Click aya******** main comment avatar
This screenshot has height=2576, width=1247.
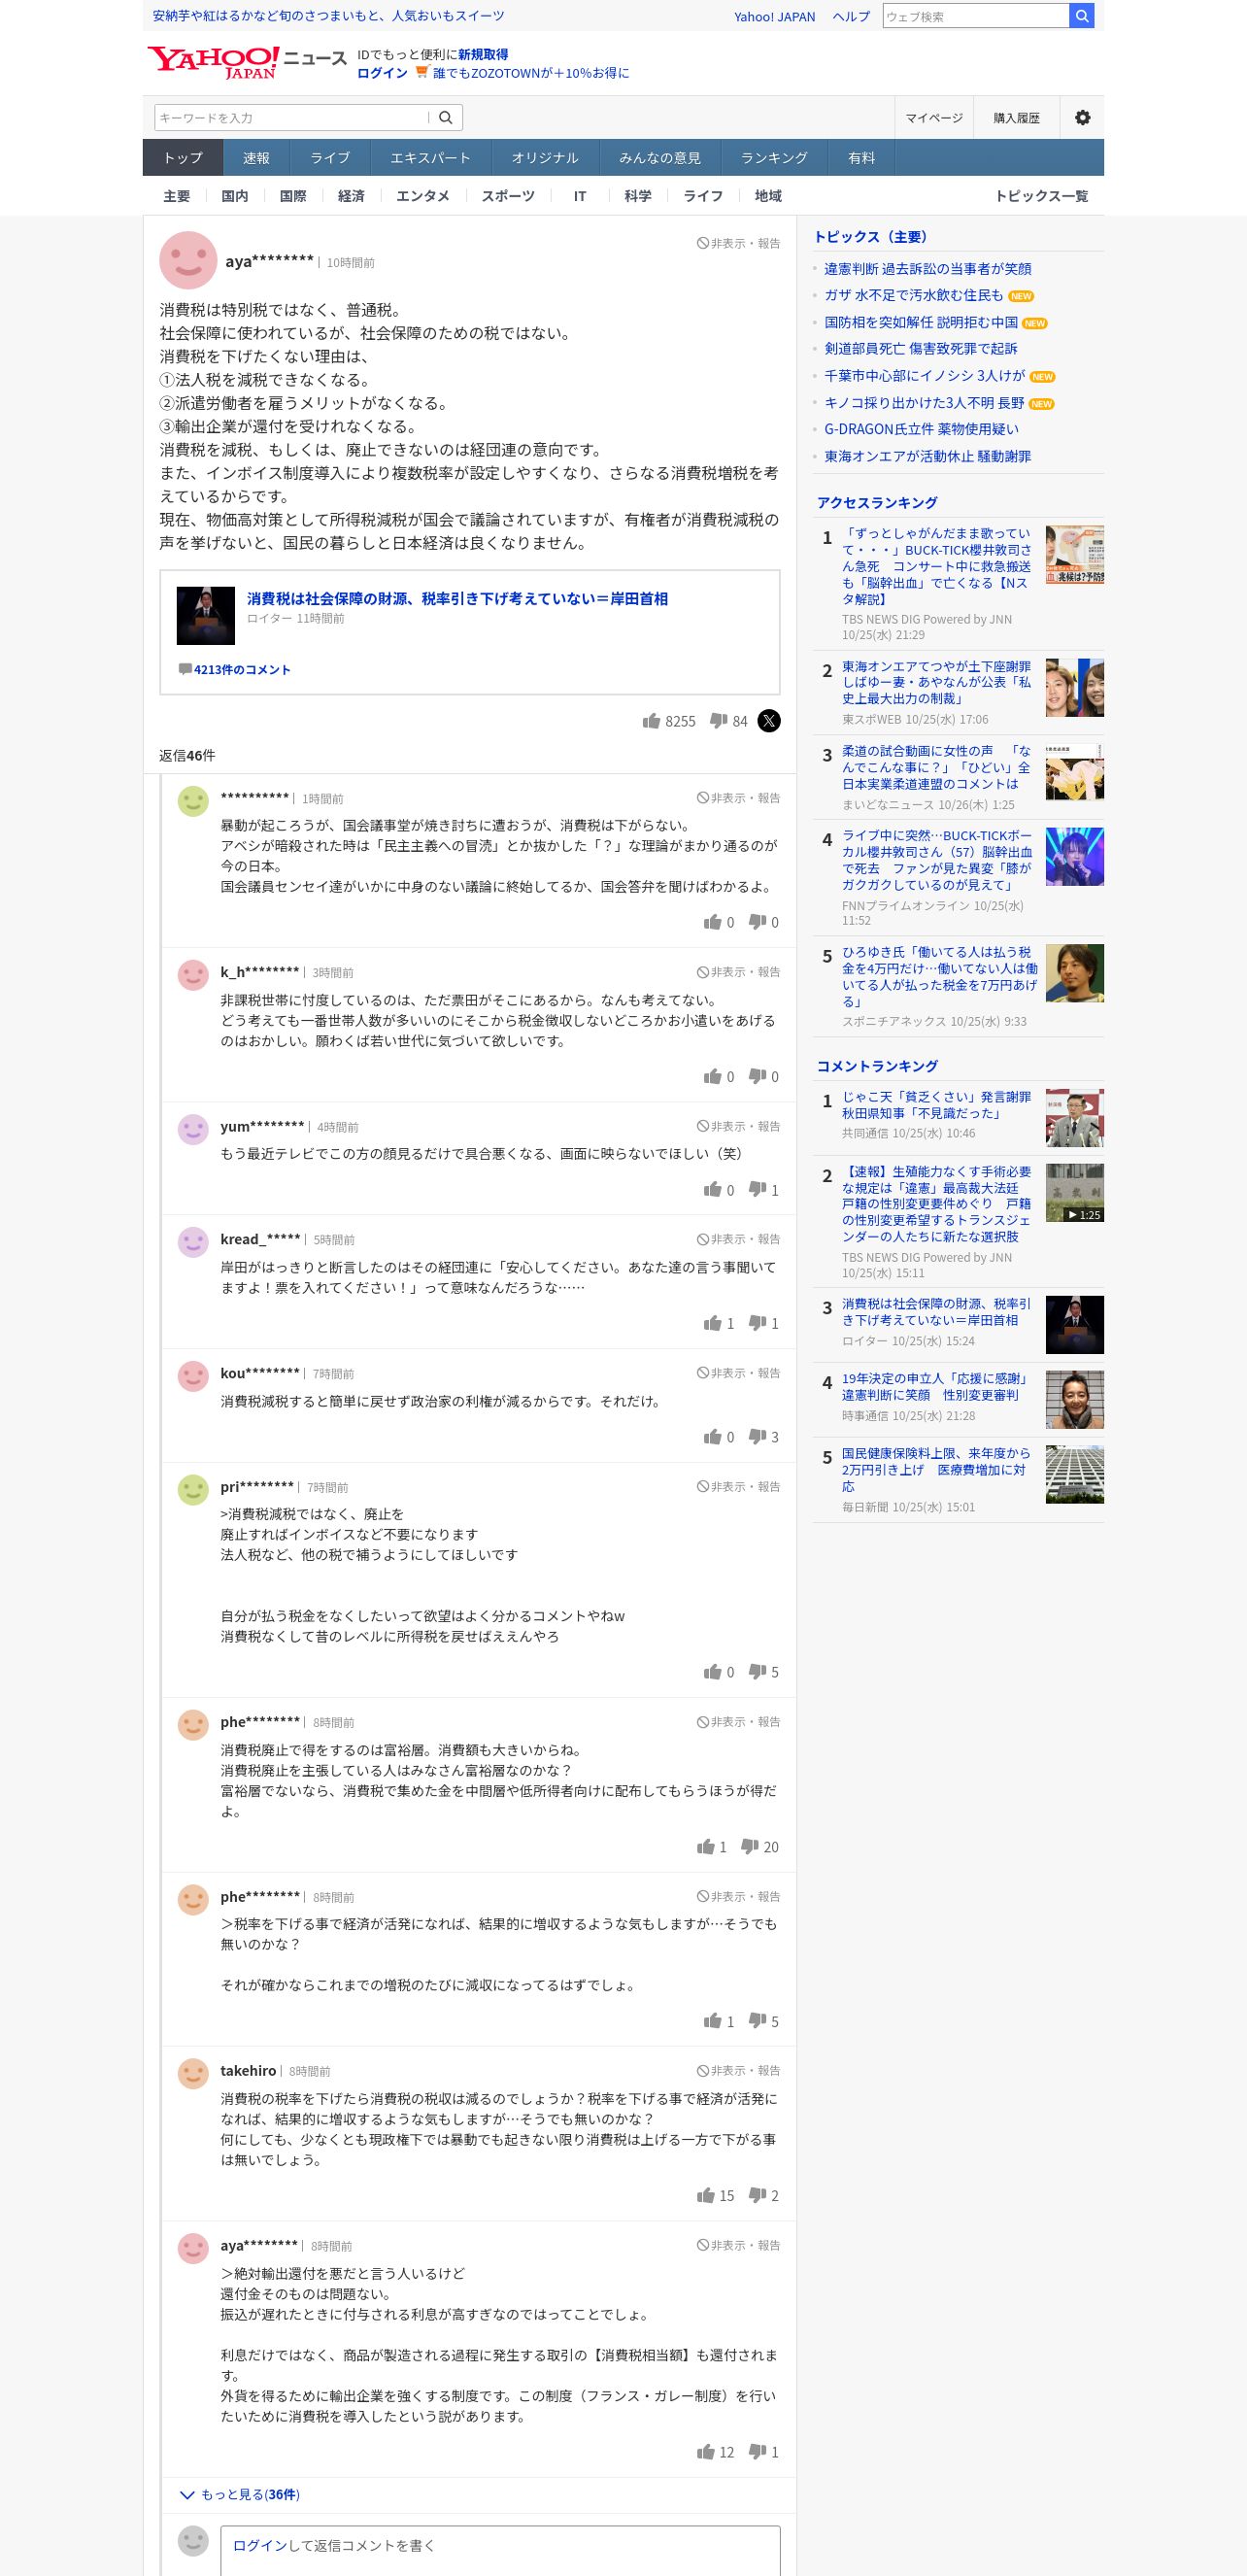point(188,261)
